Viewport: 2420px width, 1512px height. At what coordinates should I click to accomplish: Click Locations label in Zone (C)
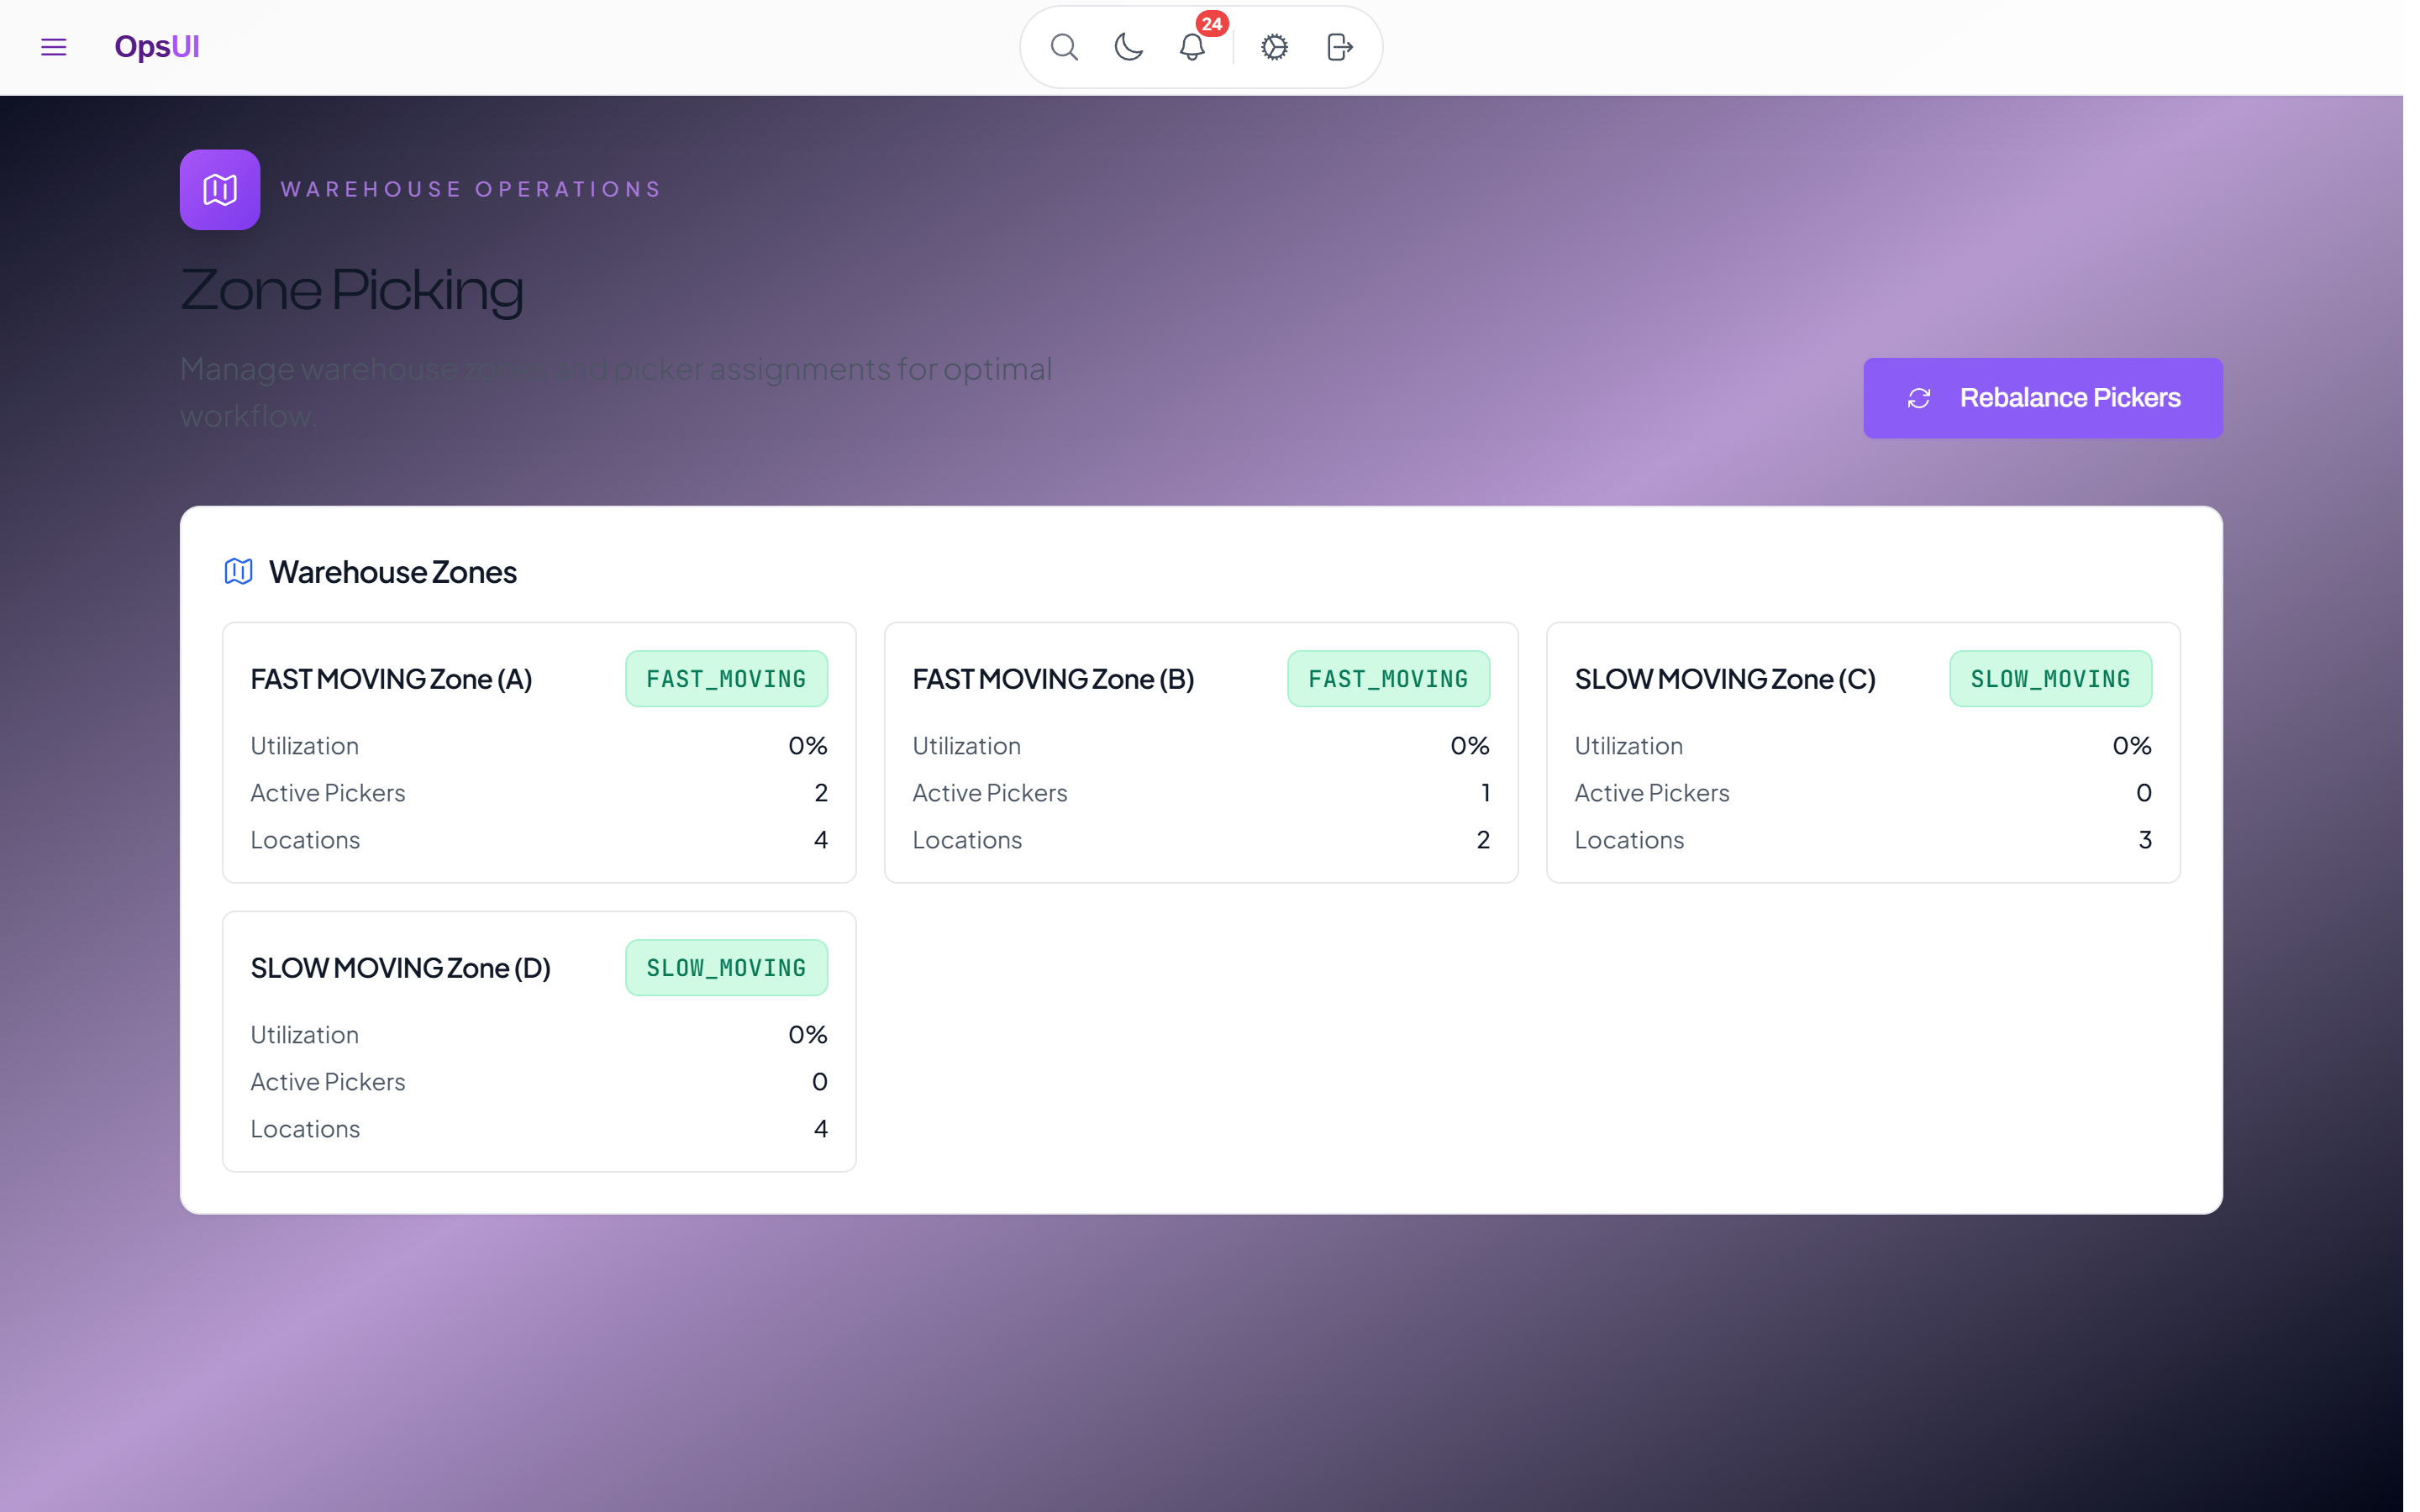(1629, 840)
